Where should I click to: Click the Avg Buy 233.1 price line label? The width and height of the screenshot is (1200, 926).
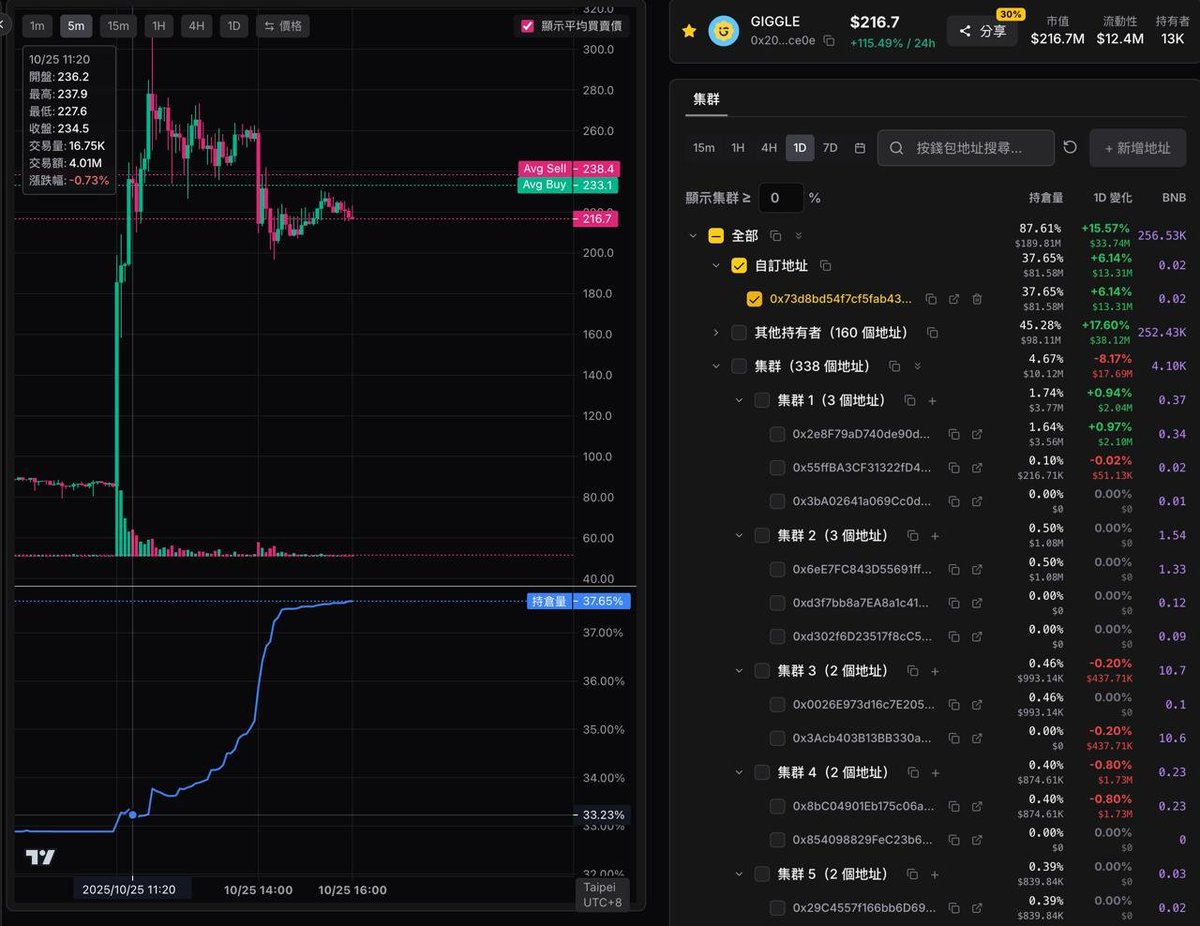568,185
